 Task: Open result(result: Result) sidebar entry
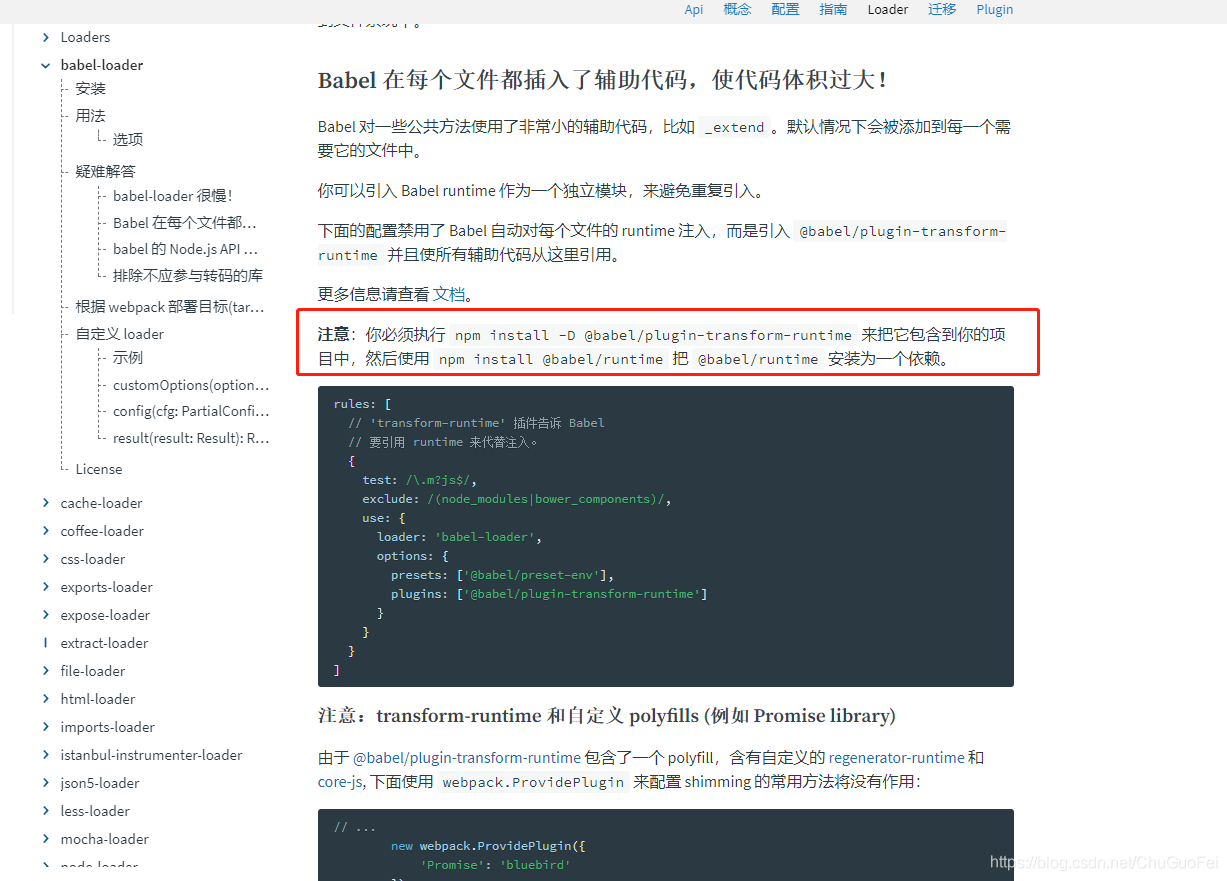[191, 438]
